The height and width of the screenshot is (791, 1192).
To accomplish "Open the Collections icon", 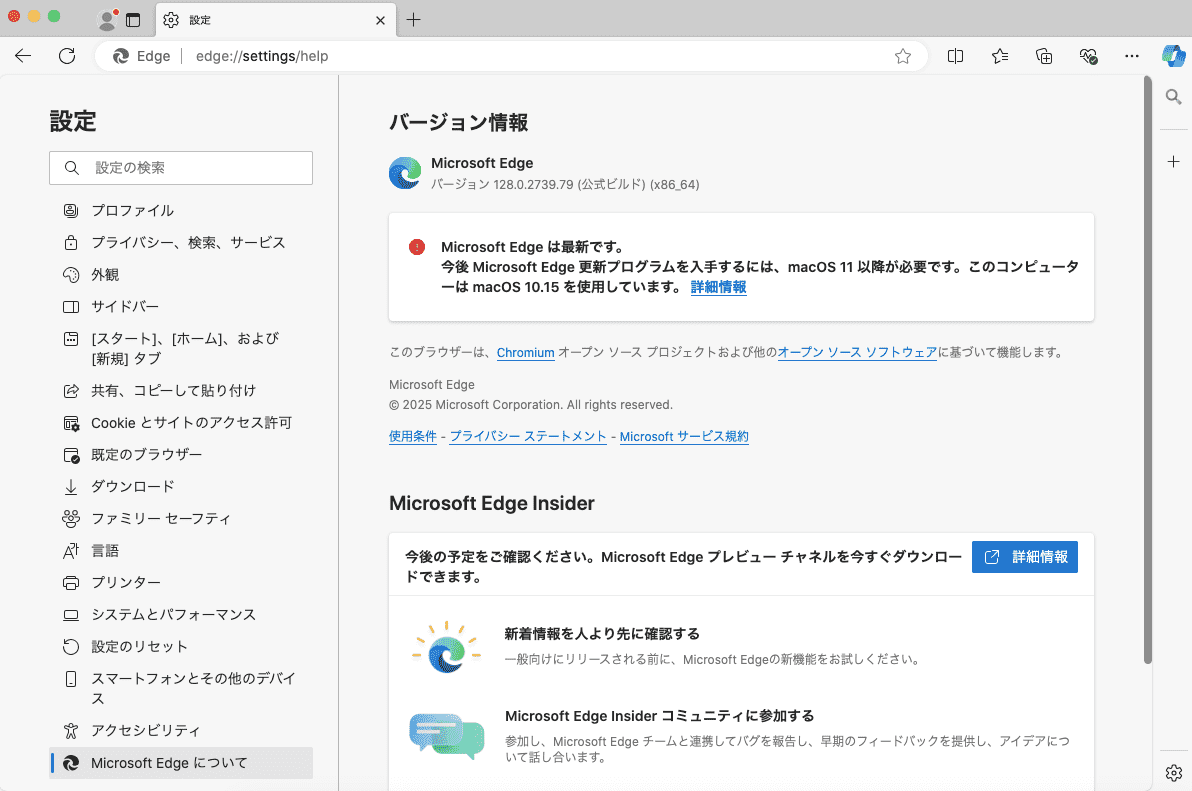I will pyautogui.click(x=1044, y=56).
